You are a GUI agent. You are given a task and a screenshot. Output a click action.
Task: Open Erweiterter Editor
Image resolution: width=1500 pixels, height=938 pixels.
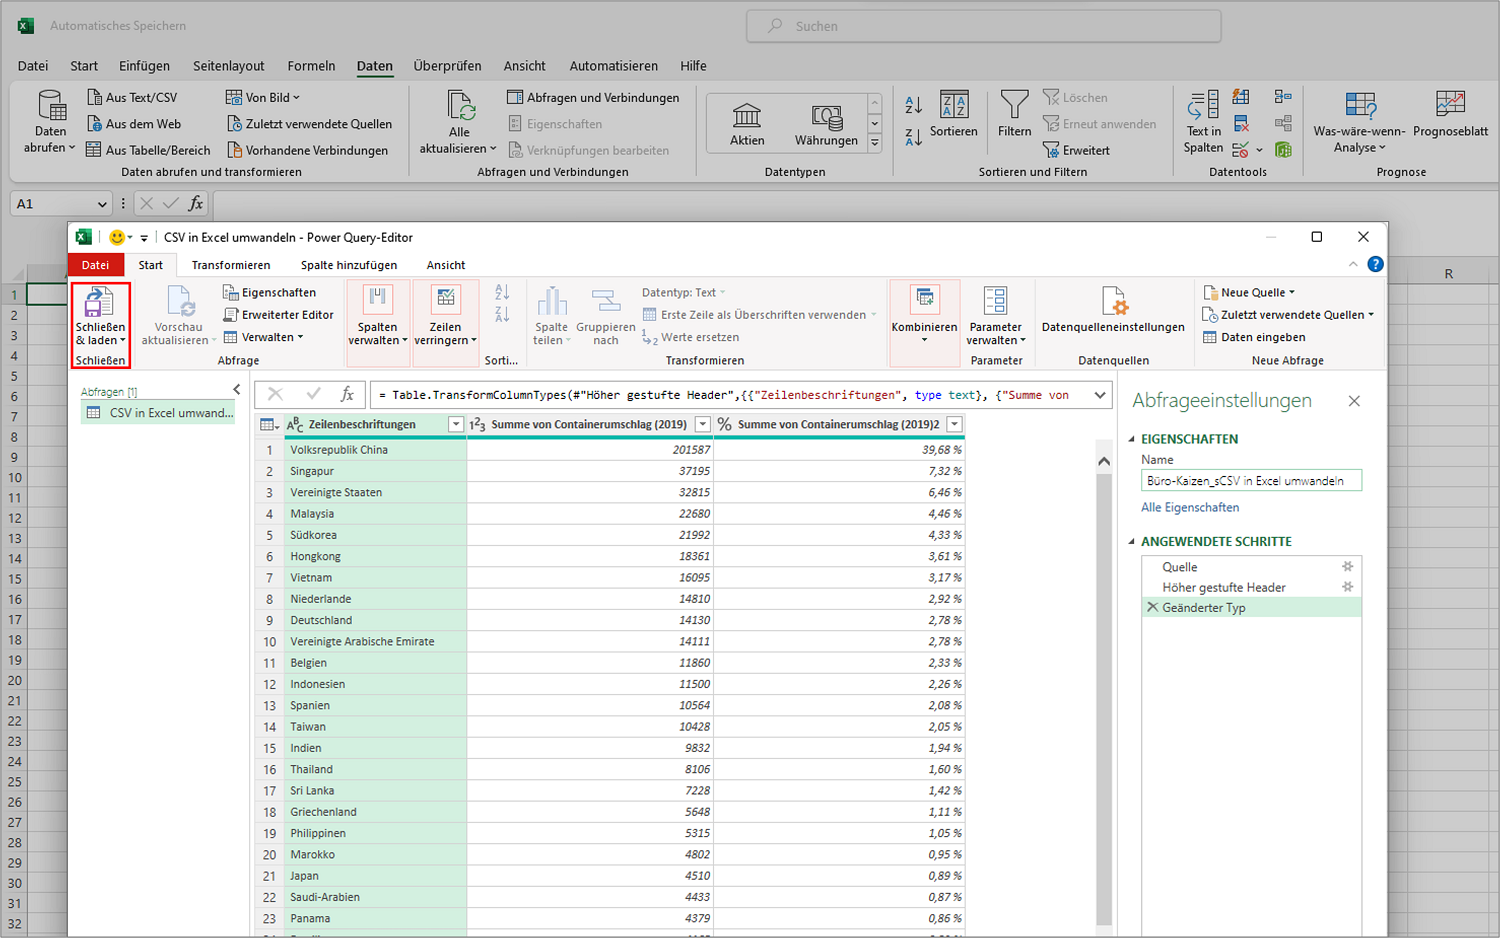(x=278, y=314)
